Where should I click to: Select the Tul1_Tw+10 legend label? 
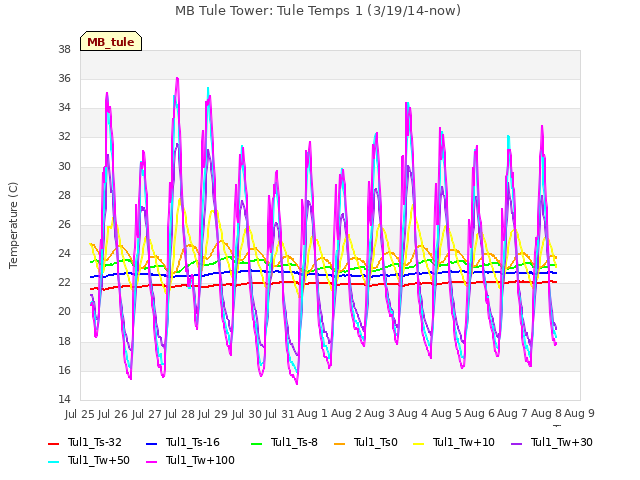click(x=464, y=442)
